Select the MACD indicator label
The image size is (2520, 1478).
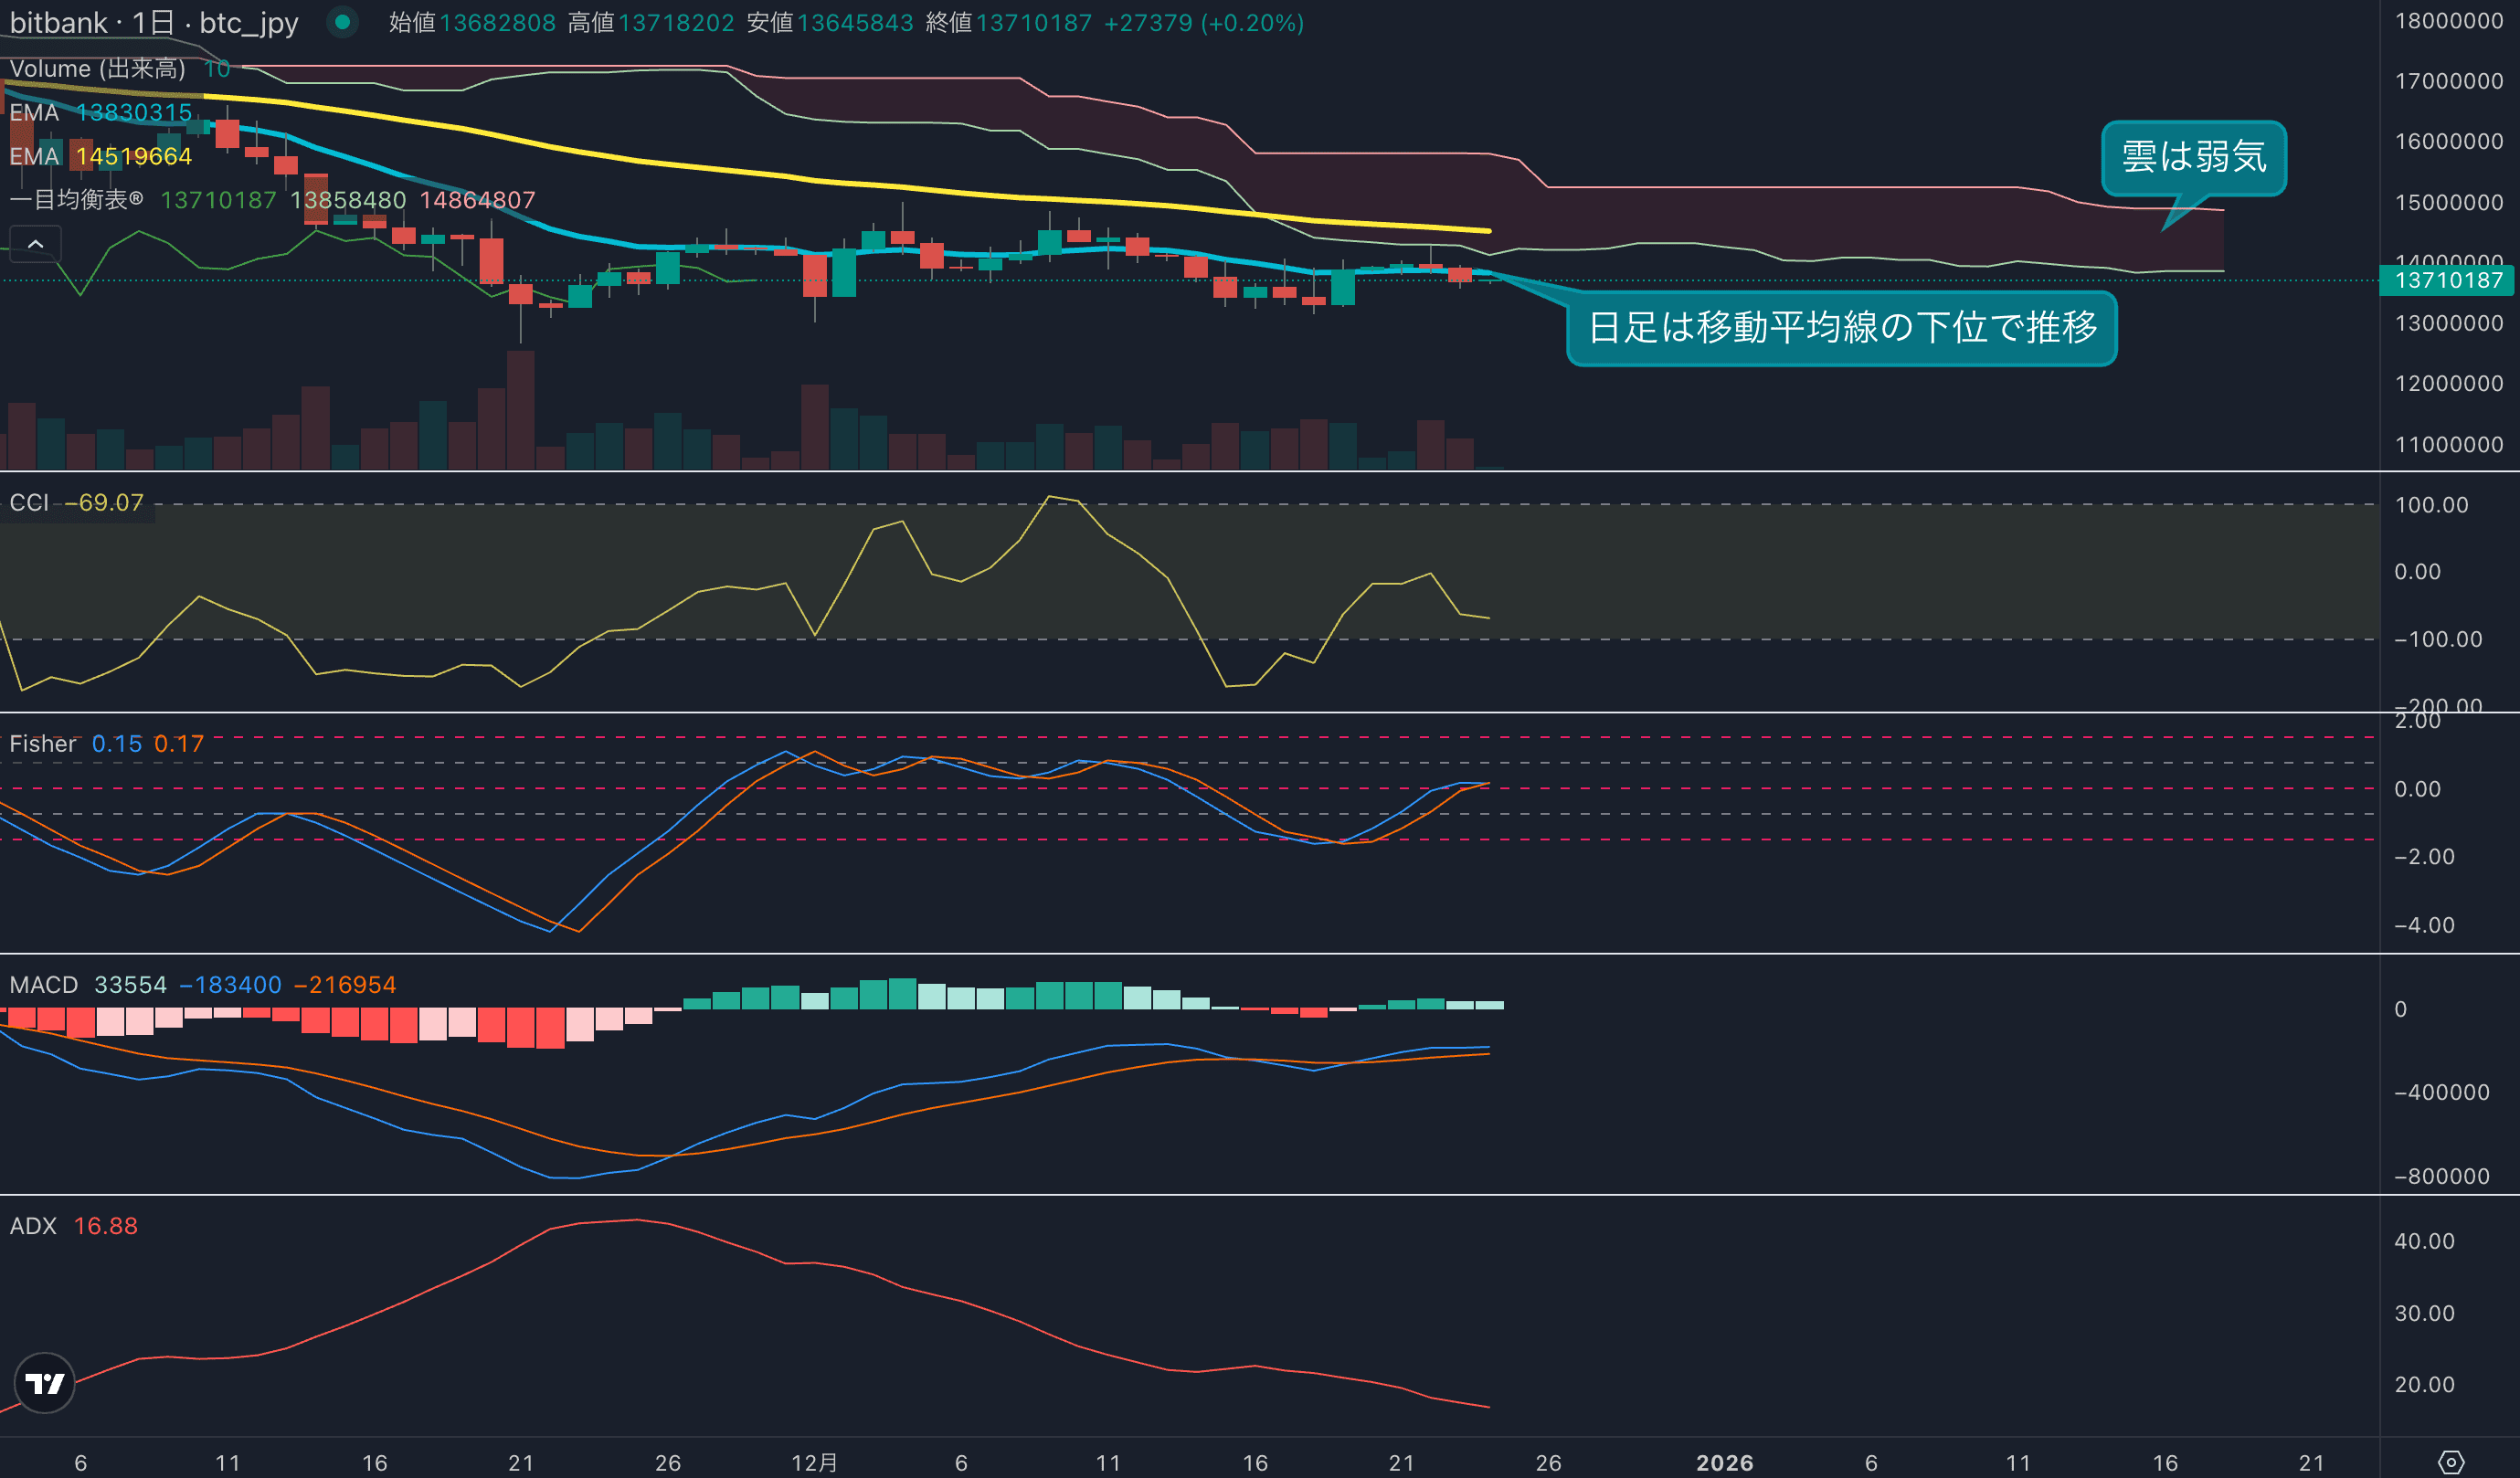point(44,985)
